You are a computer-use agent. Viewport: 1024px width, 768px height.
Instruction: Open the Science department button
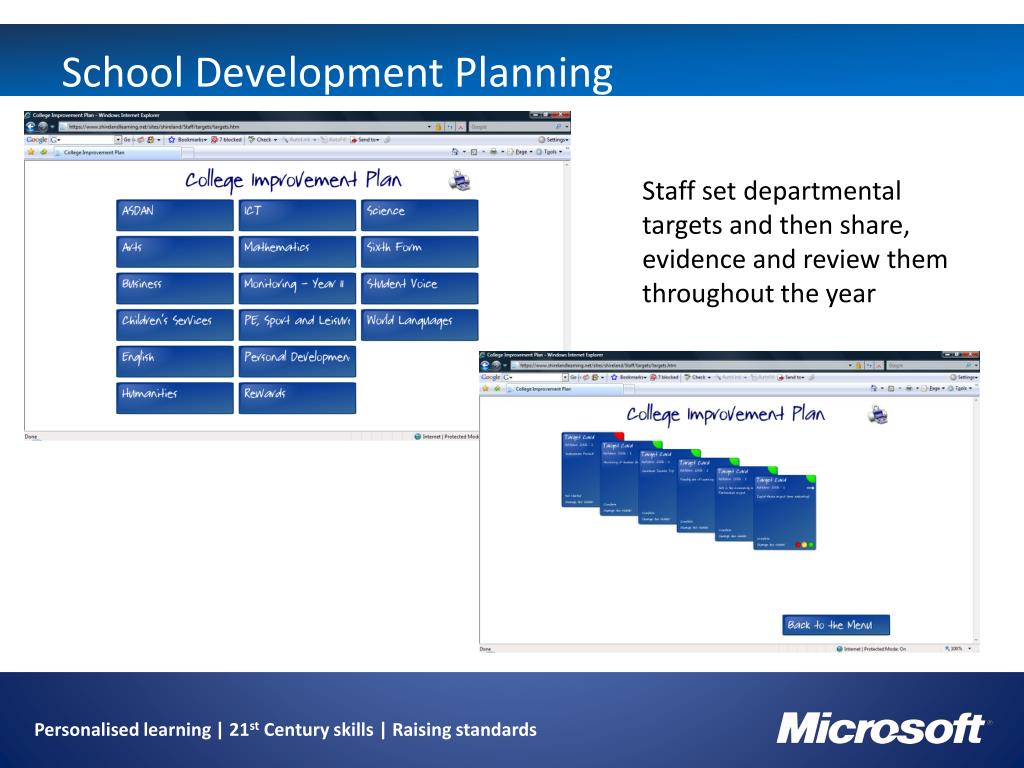pyautogui.click(x=419, y=215)
